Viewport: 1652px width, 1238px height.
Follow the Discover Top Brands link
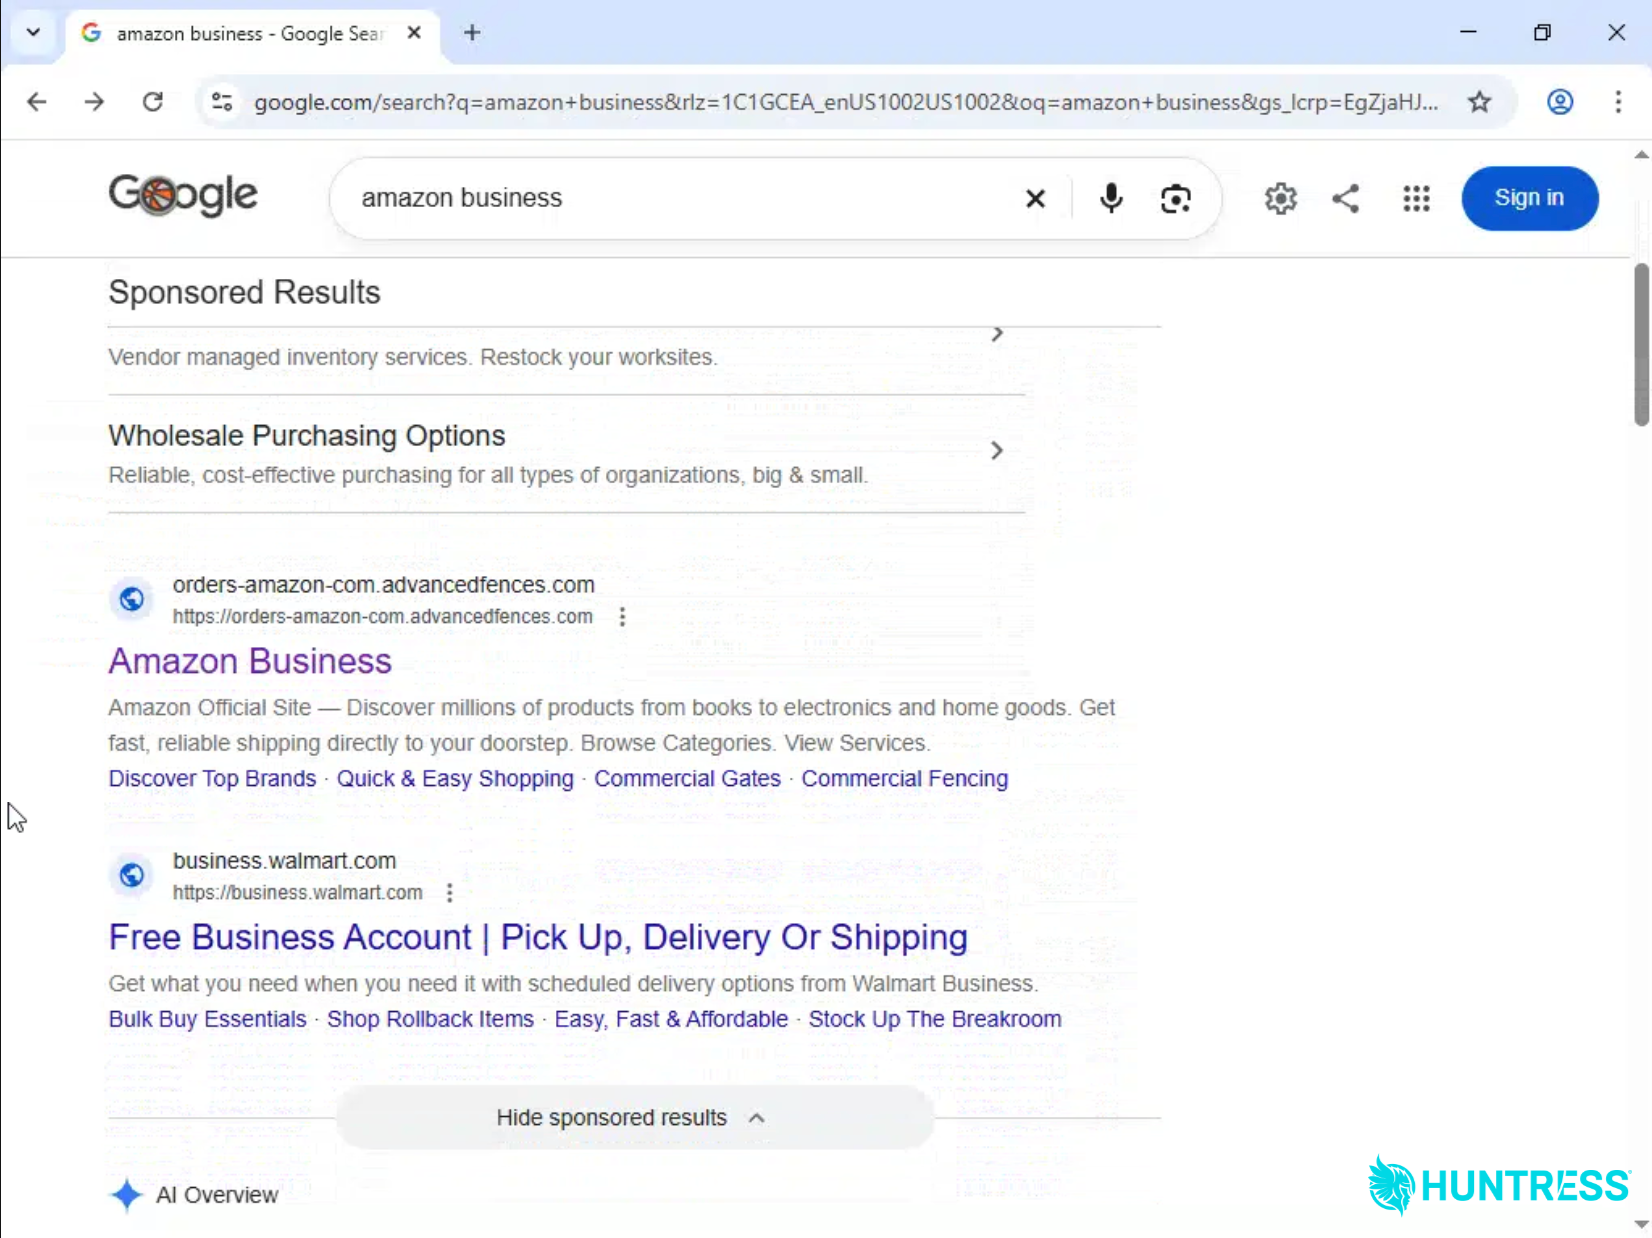click(x=212, y=779)
